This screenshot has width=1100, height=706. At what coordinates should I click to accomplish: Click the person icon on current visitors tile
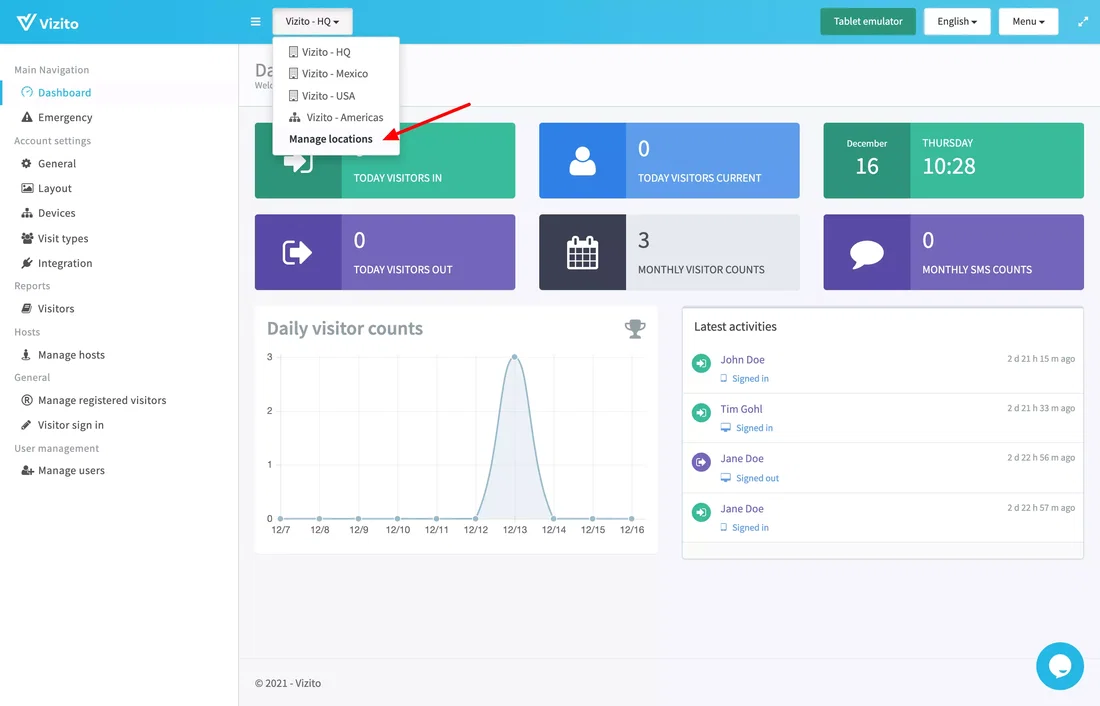[582, 161]
